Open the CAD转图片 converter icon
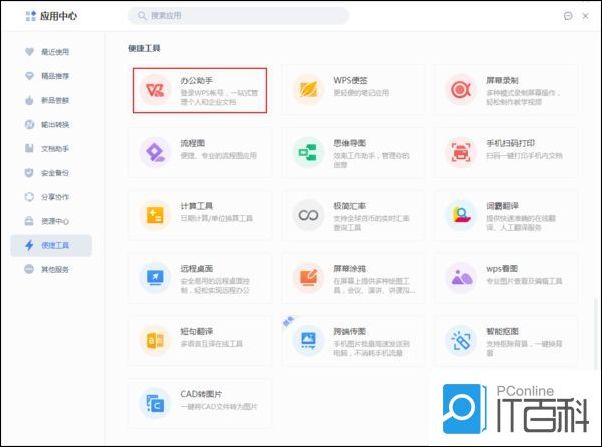602x447 pixels. (155, 403)
